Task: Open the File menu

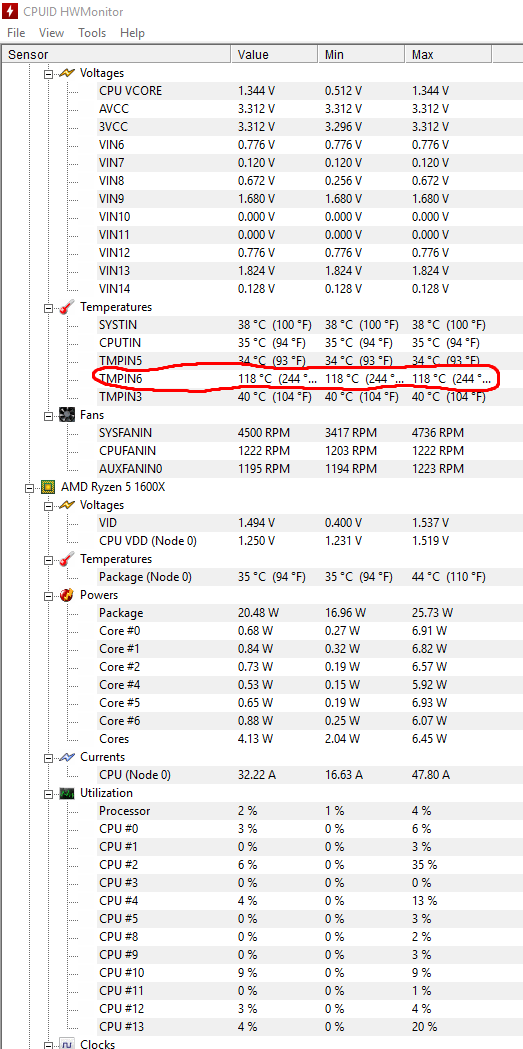Action: (x=16, y=33)
